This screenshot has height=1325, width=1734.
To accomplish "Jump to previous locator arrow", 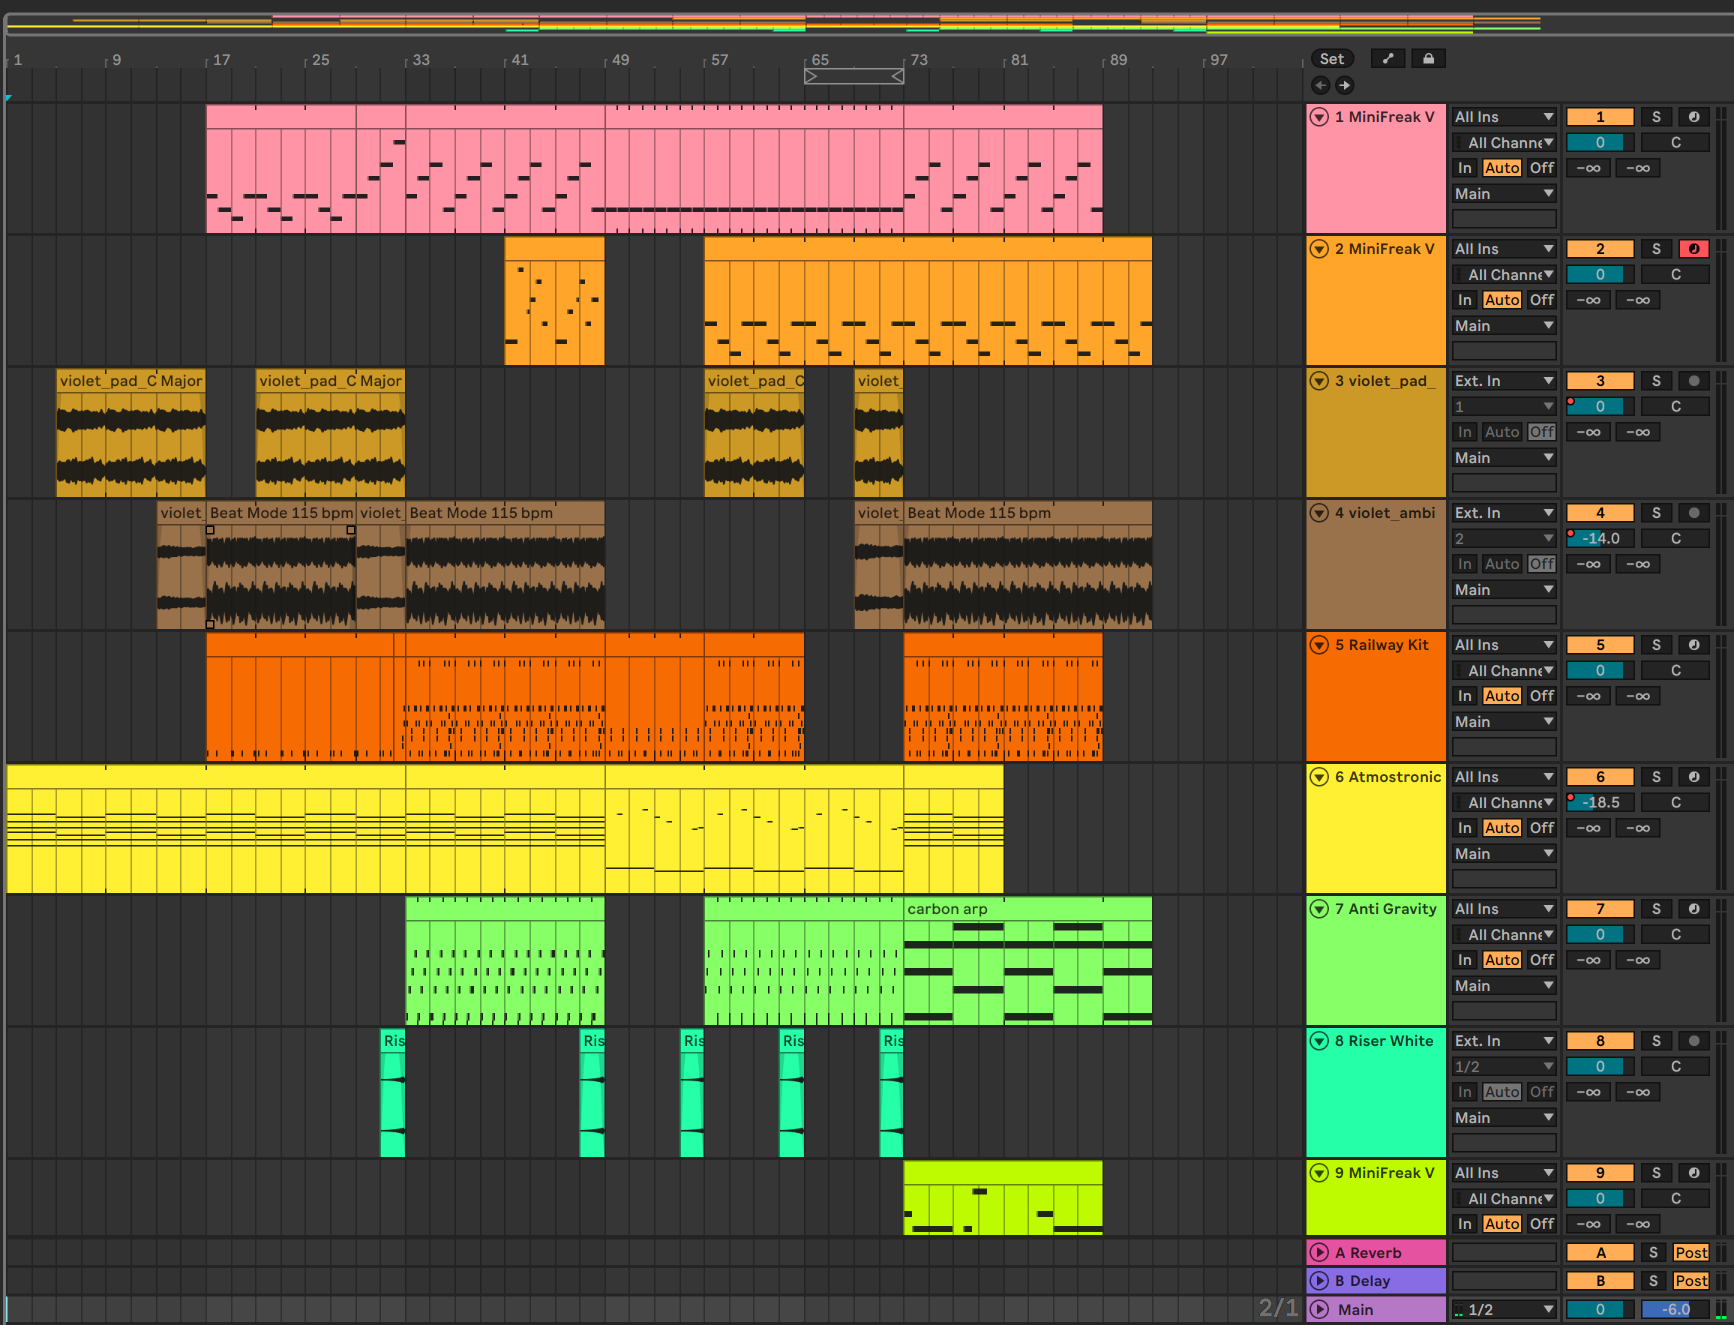I will tap(1320, 86).
